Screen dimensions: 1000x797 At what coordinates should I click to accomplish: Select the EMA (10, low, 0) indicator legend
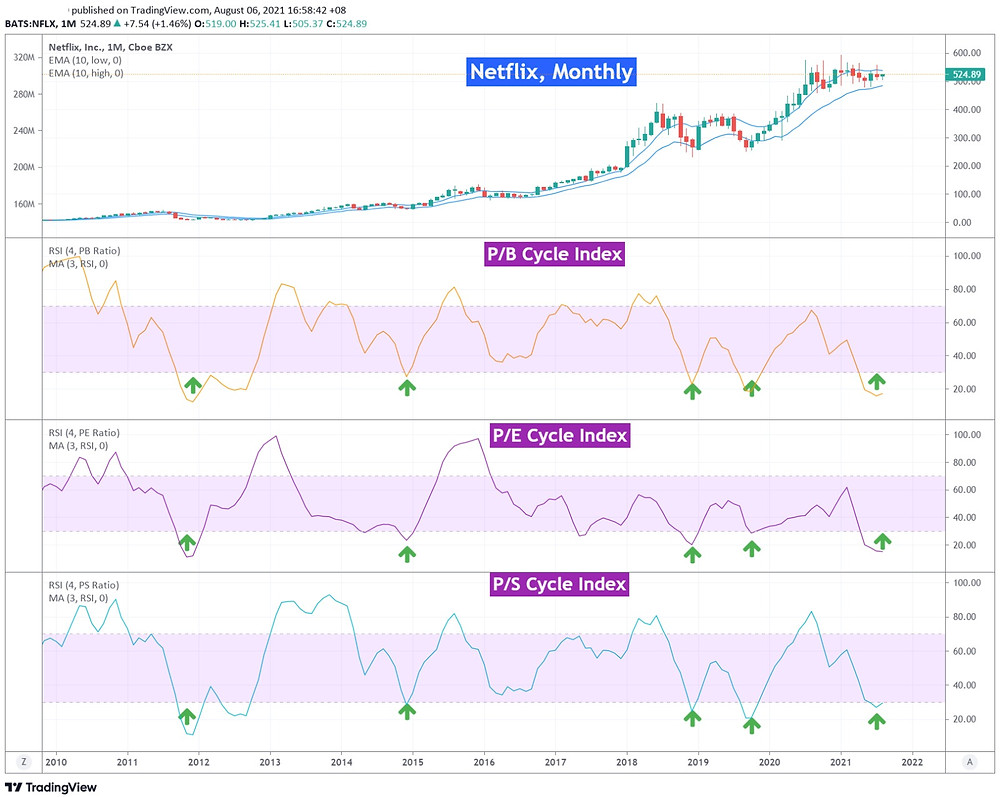(x=85, y=60)
